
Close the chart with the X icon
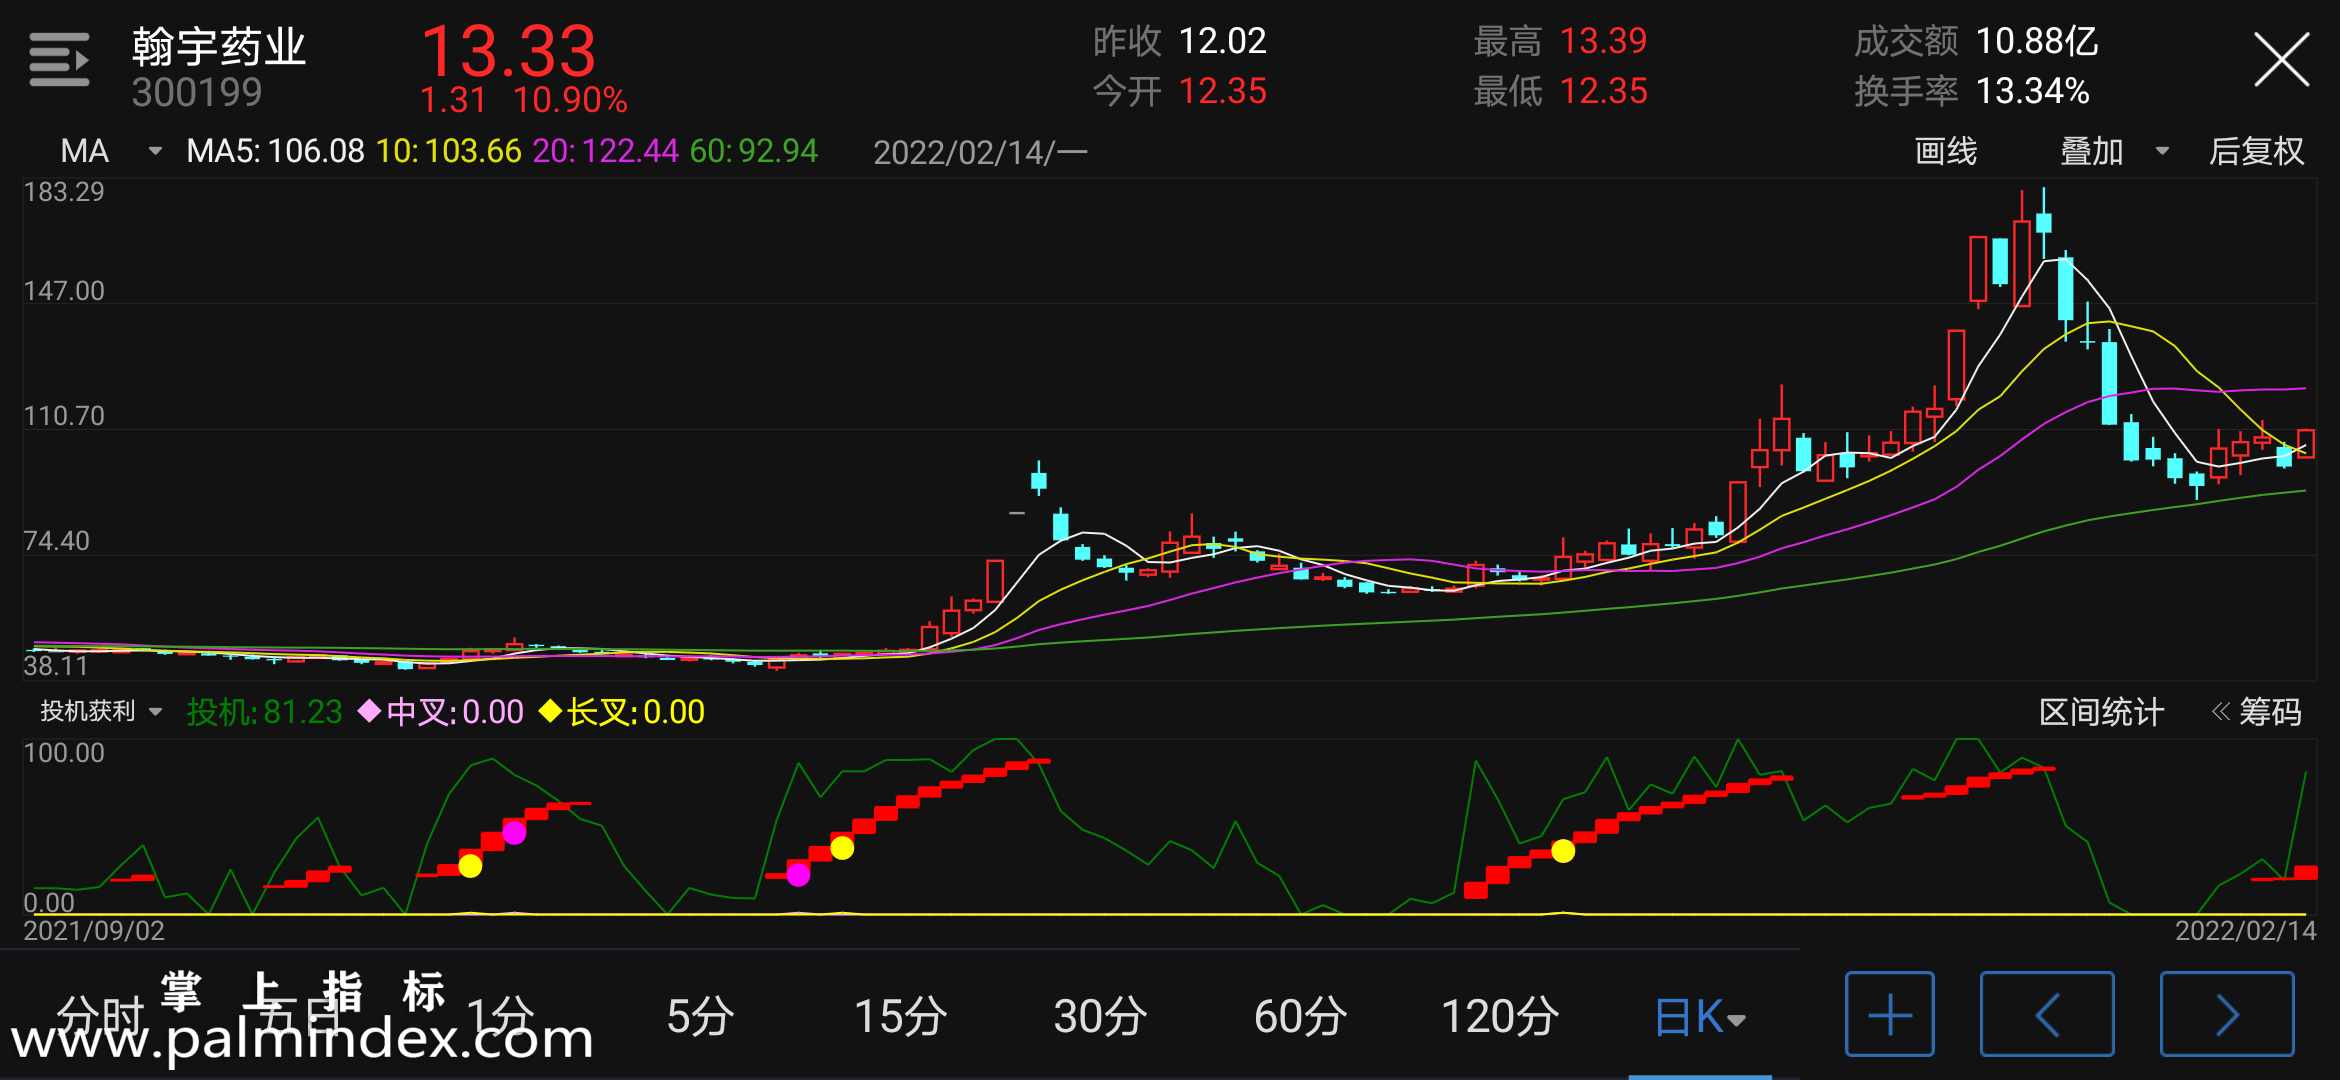tap(2281, 60)
